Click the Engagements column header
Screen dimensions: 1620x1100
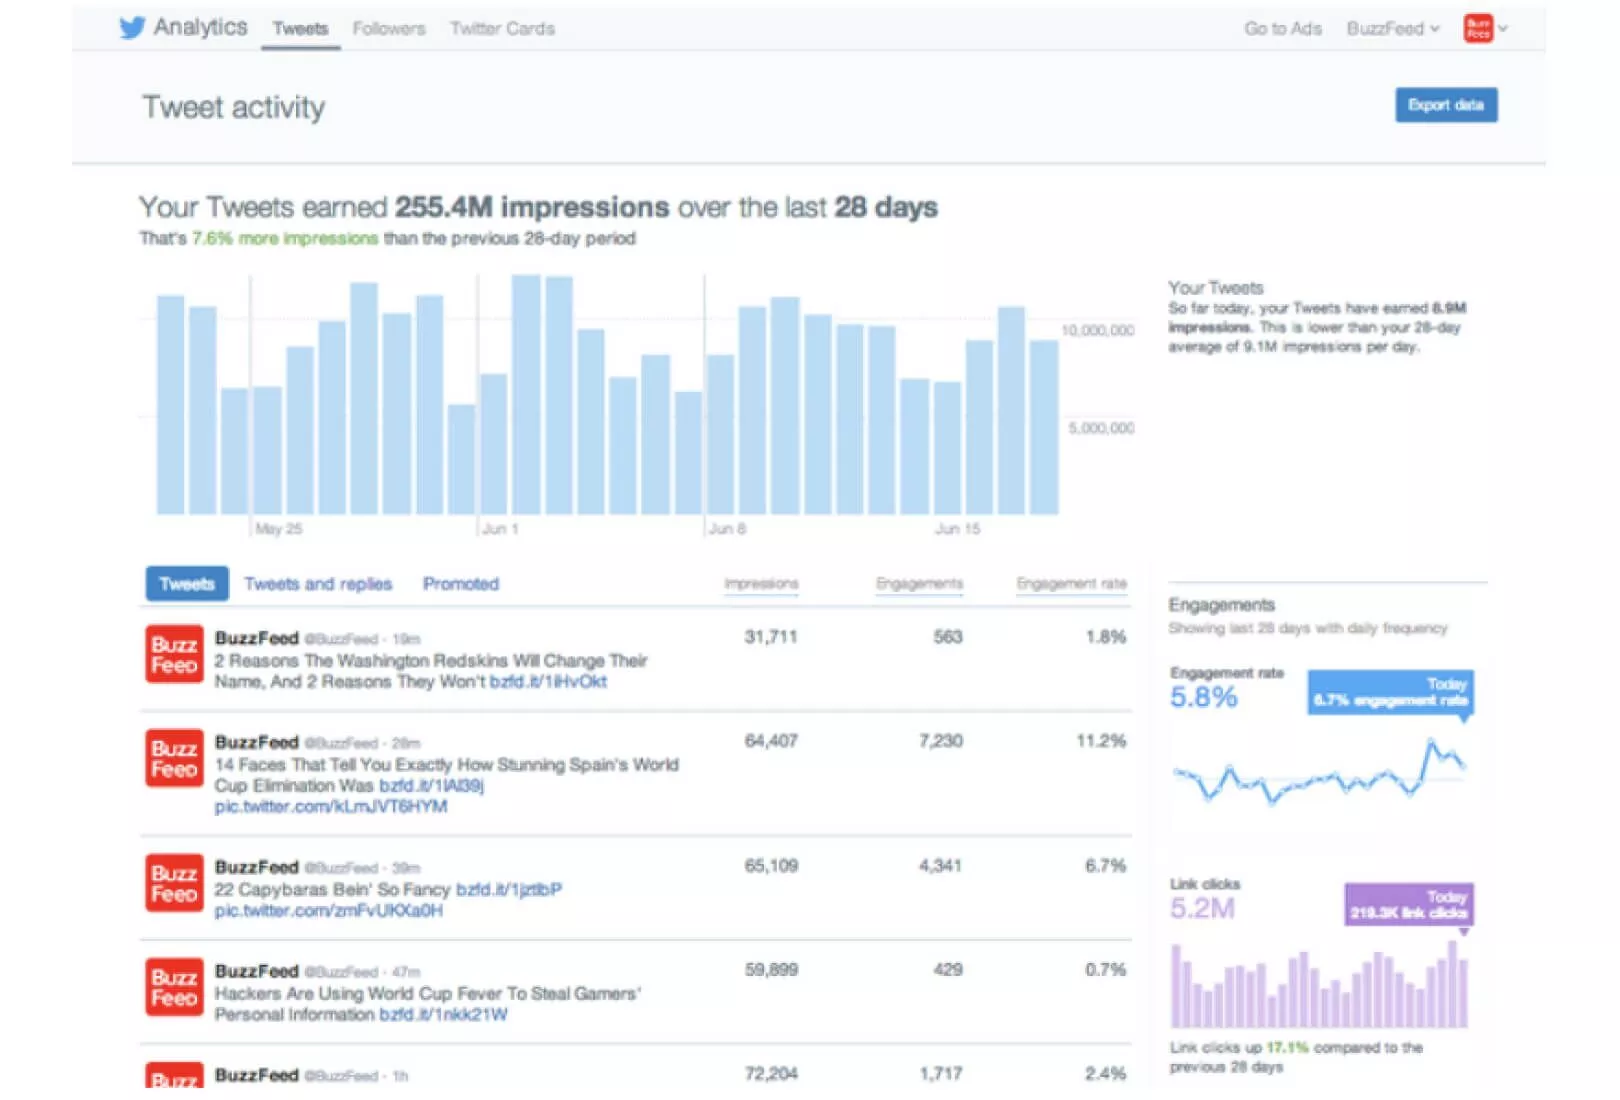click(919, 583)
